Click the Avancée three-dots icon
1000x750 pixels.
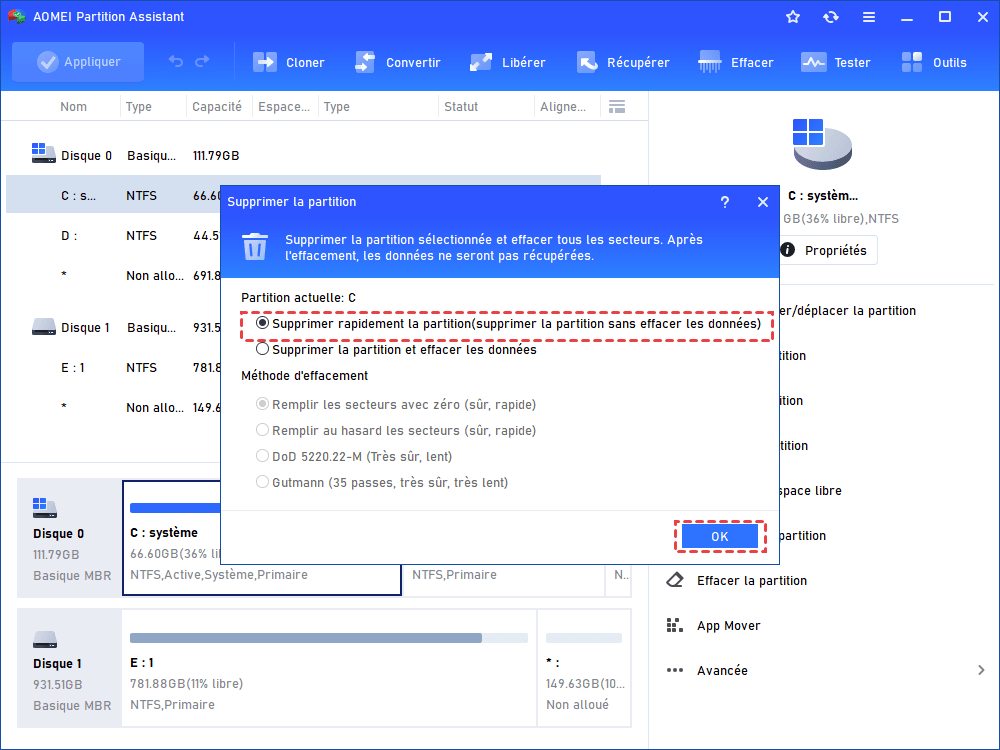point(675,670)
